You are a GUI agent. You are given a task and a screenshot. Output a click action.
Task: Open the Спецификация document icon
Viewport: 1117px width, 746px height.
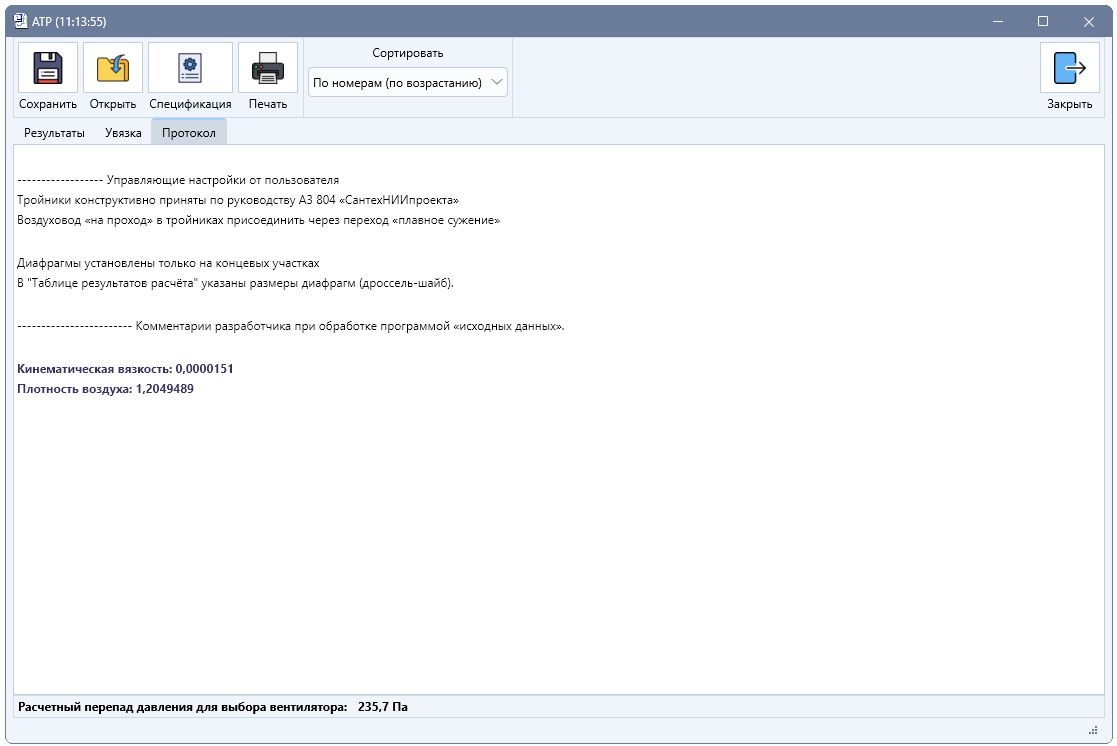190,68
